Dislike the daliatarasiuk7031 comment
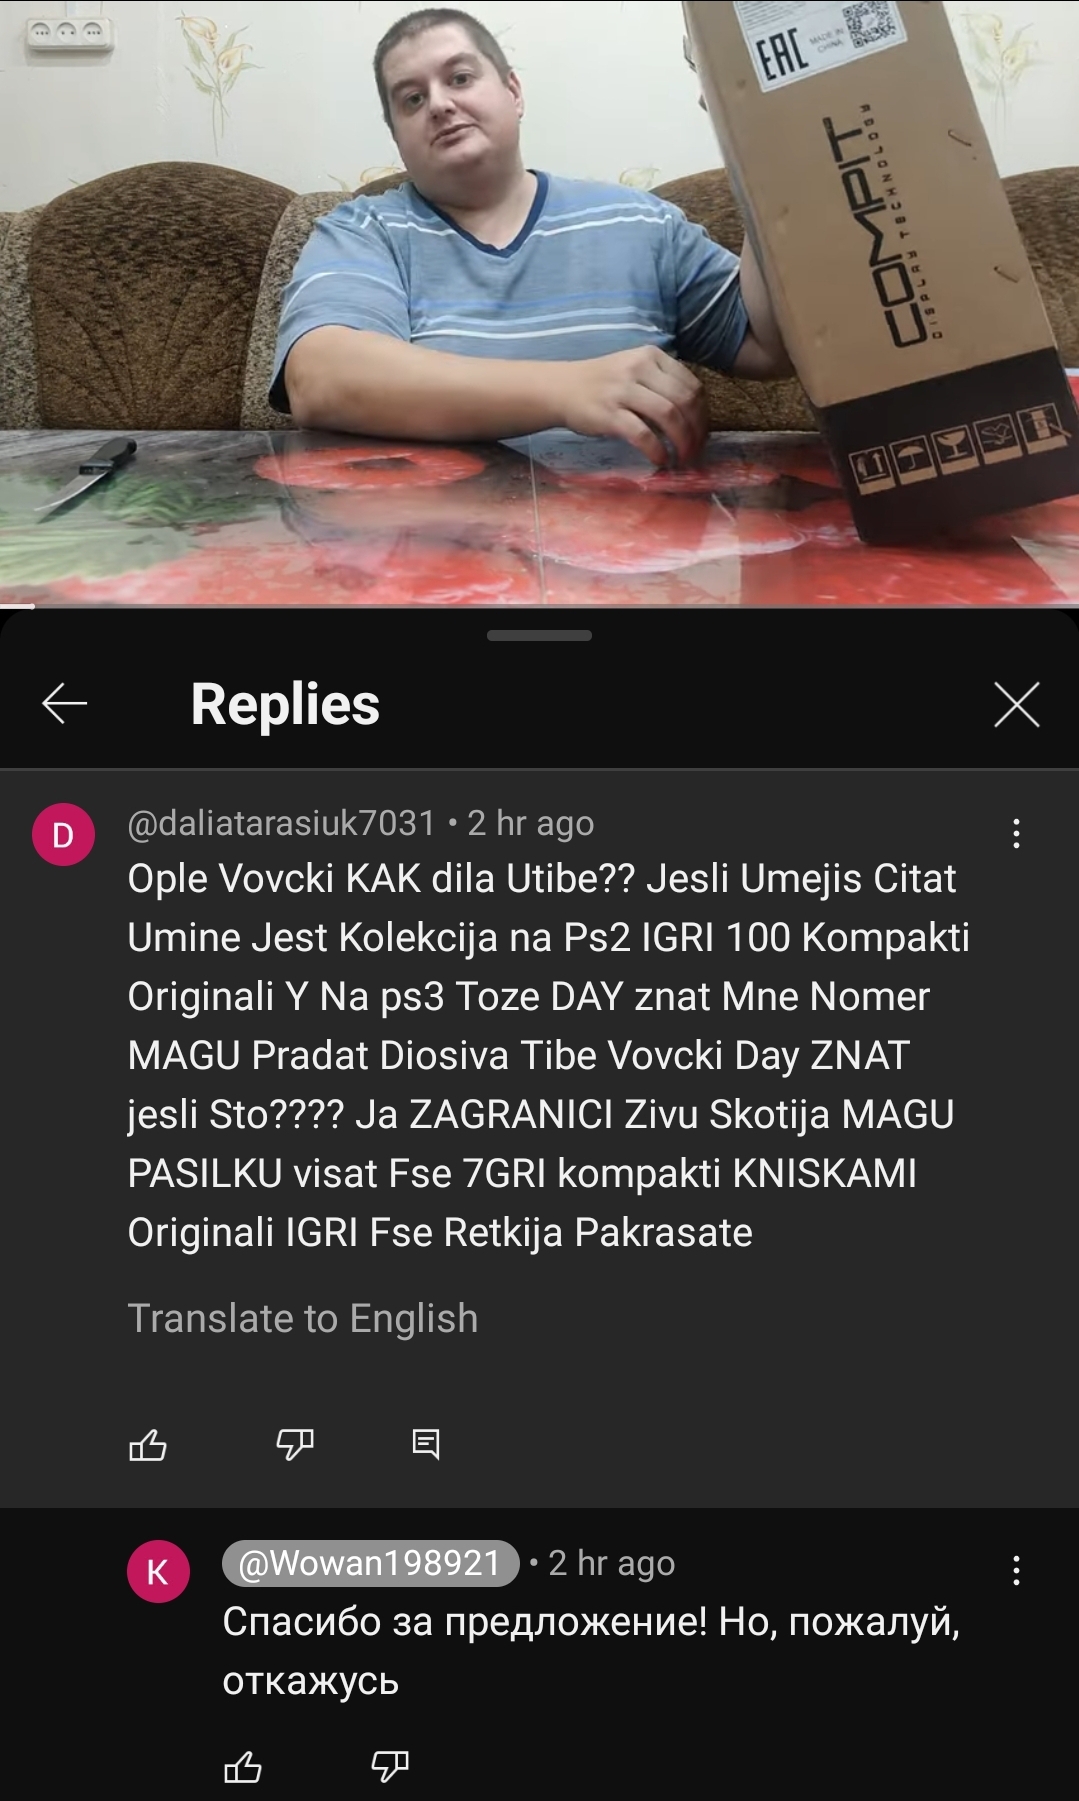The width and height of the screenshot is (1079, 1801). point(295,1444)
